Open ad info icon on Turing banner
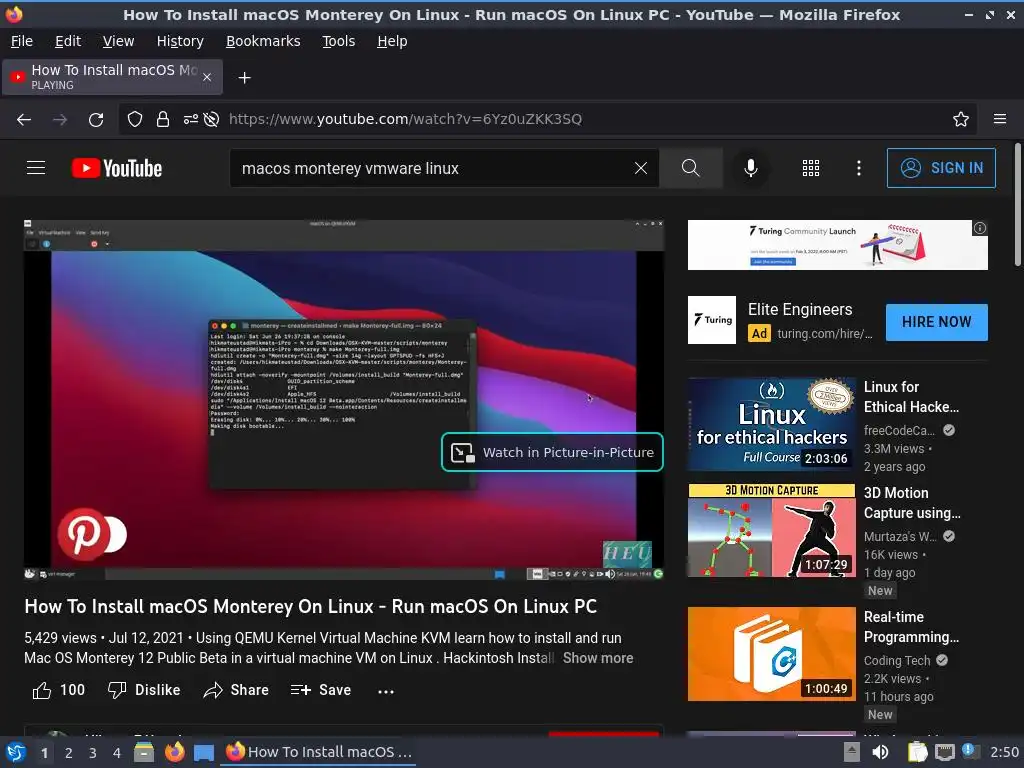Viewport: 1024px width, 768px height. click(x=980, y=228)
